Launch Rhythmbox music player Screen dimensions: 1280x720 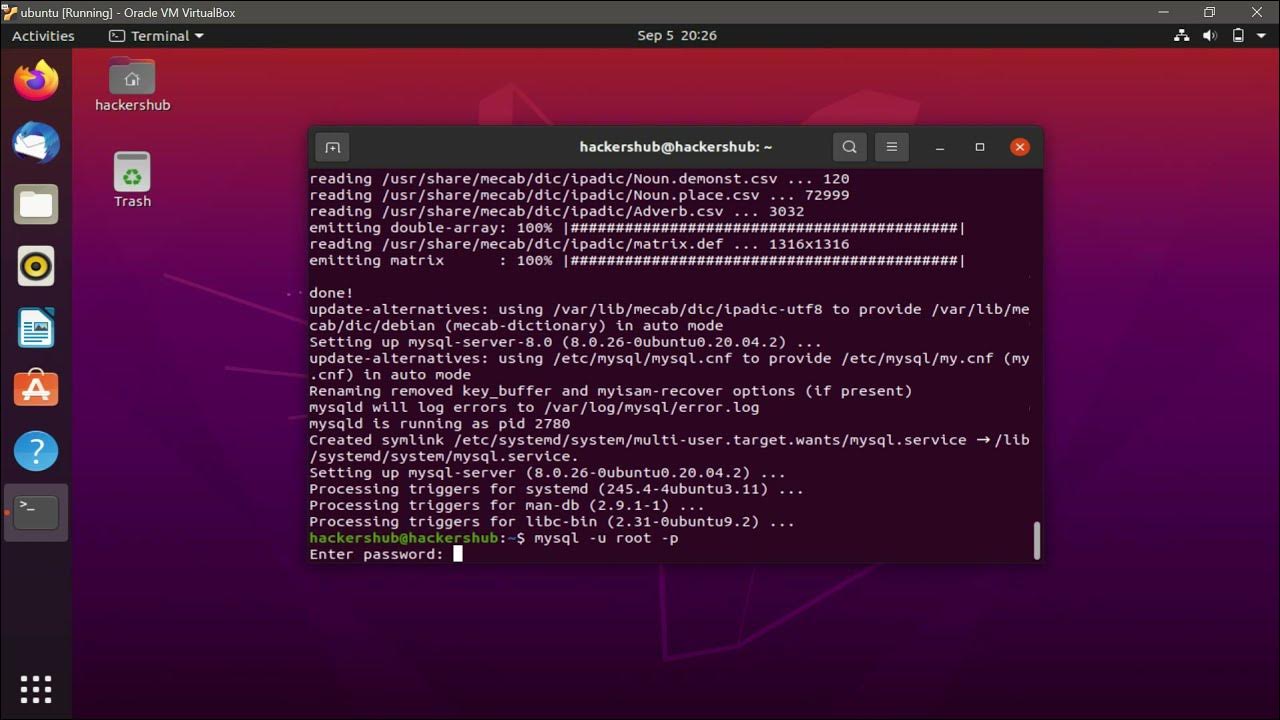tap(36, 266)
